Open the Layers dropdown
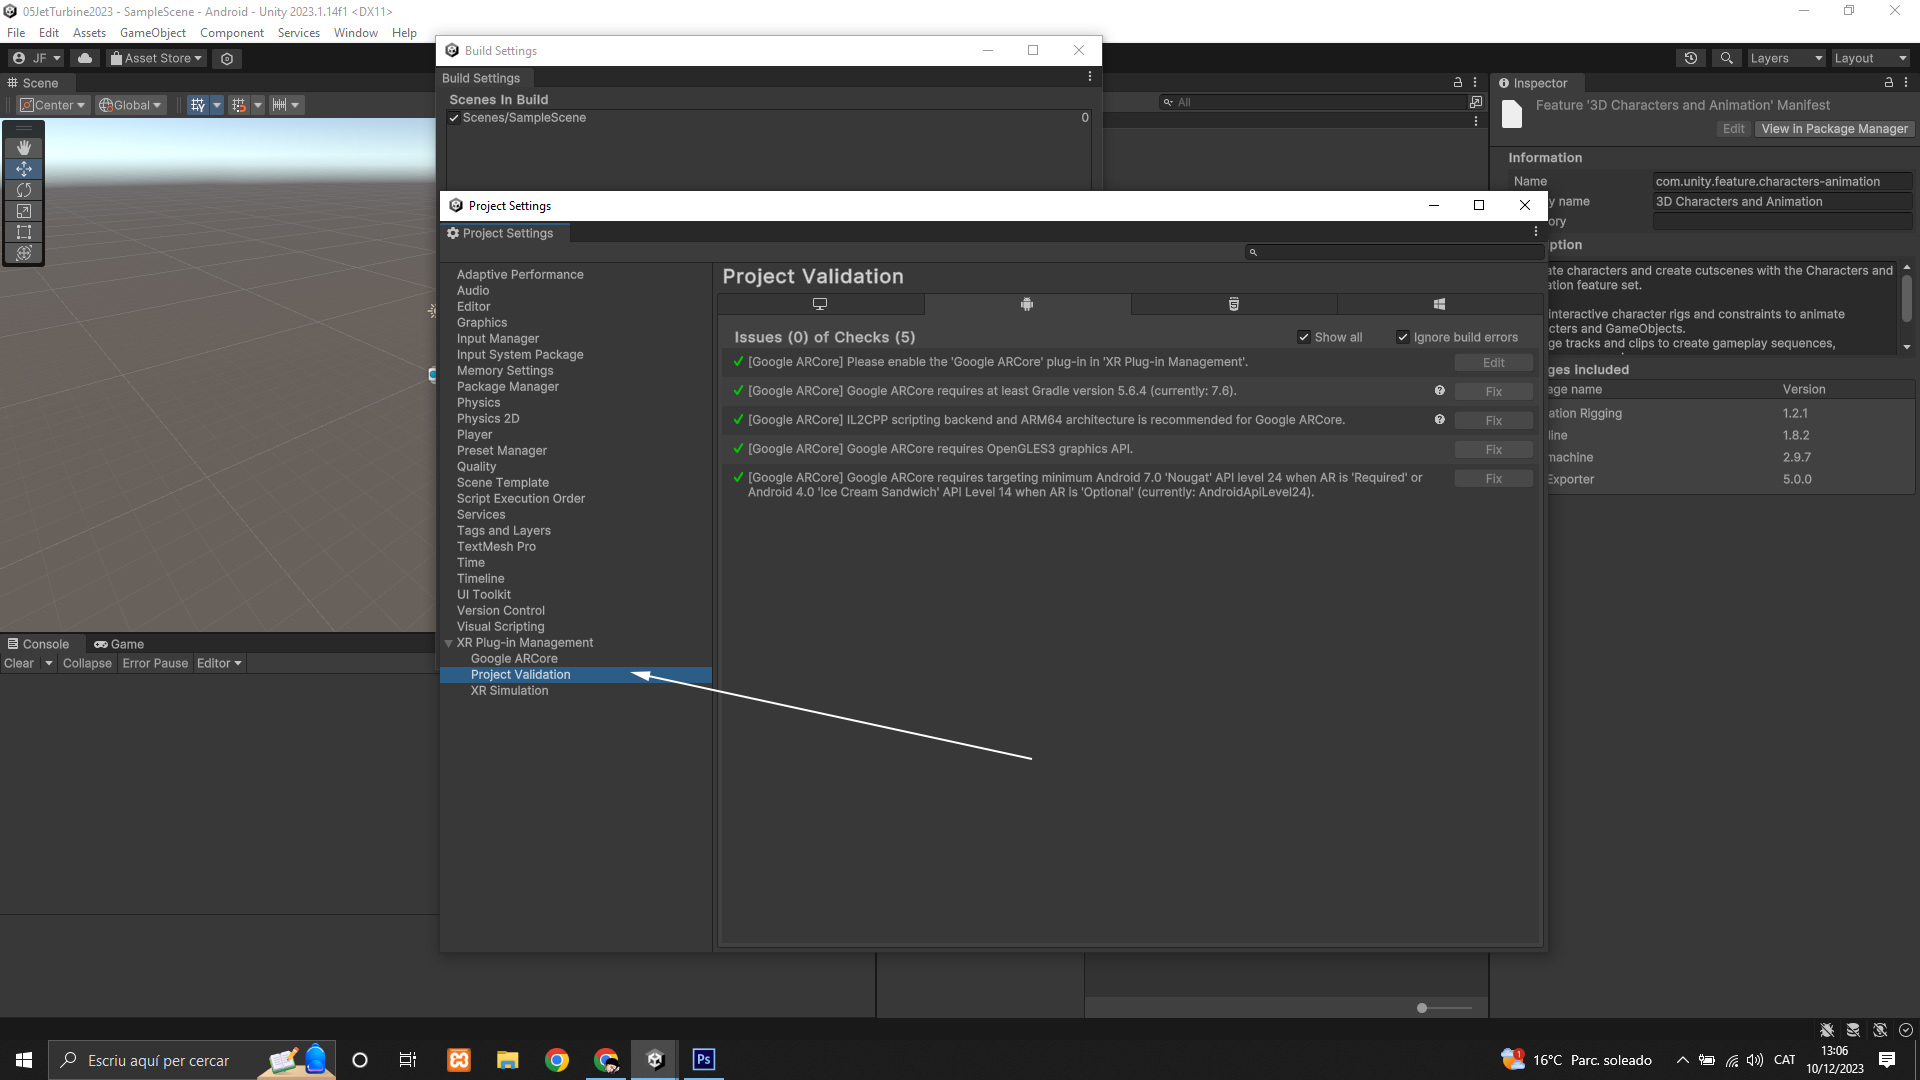Screen dimensions: 1920x1080 pos(1785,58)
